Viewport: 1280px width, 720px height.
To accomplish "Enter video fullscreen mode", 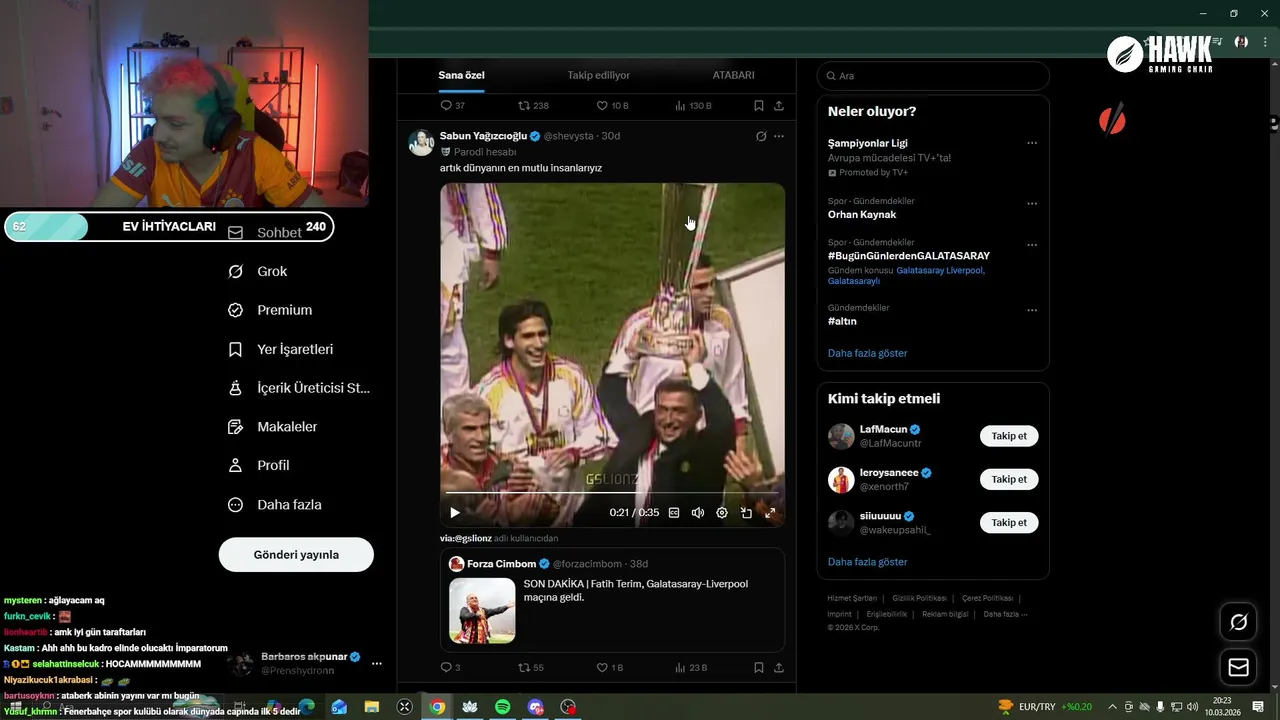I will [770, 513].
